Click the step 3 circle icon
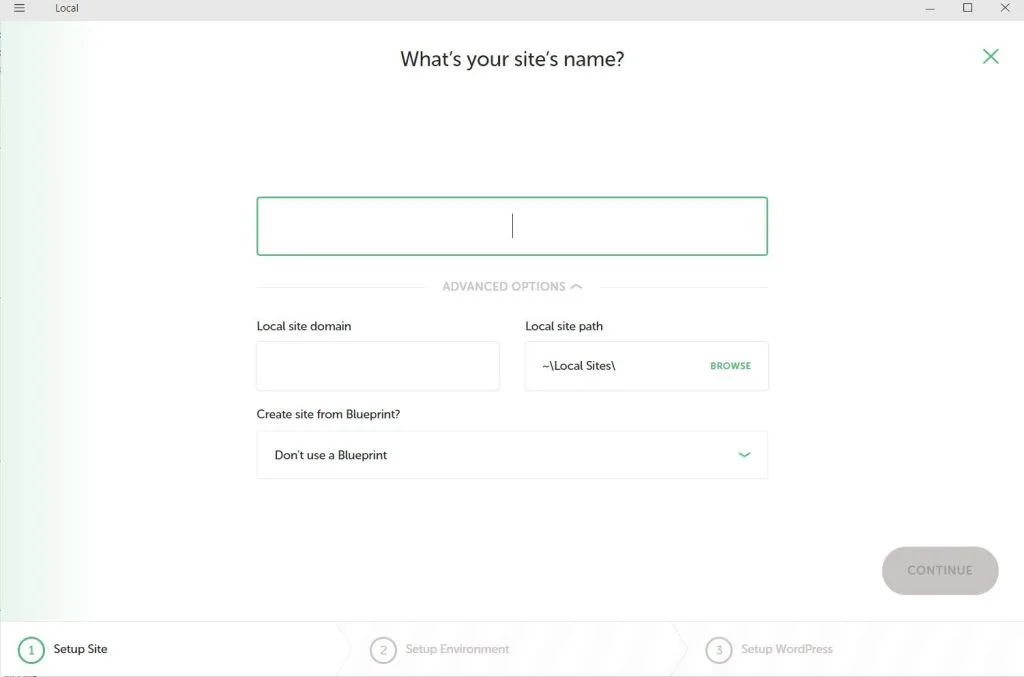 point(717,650)
